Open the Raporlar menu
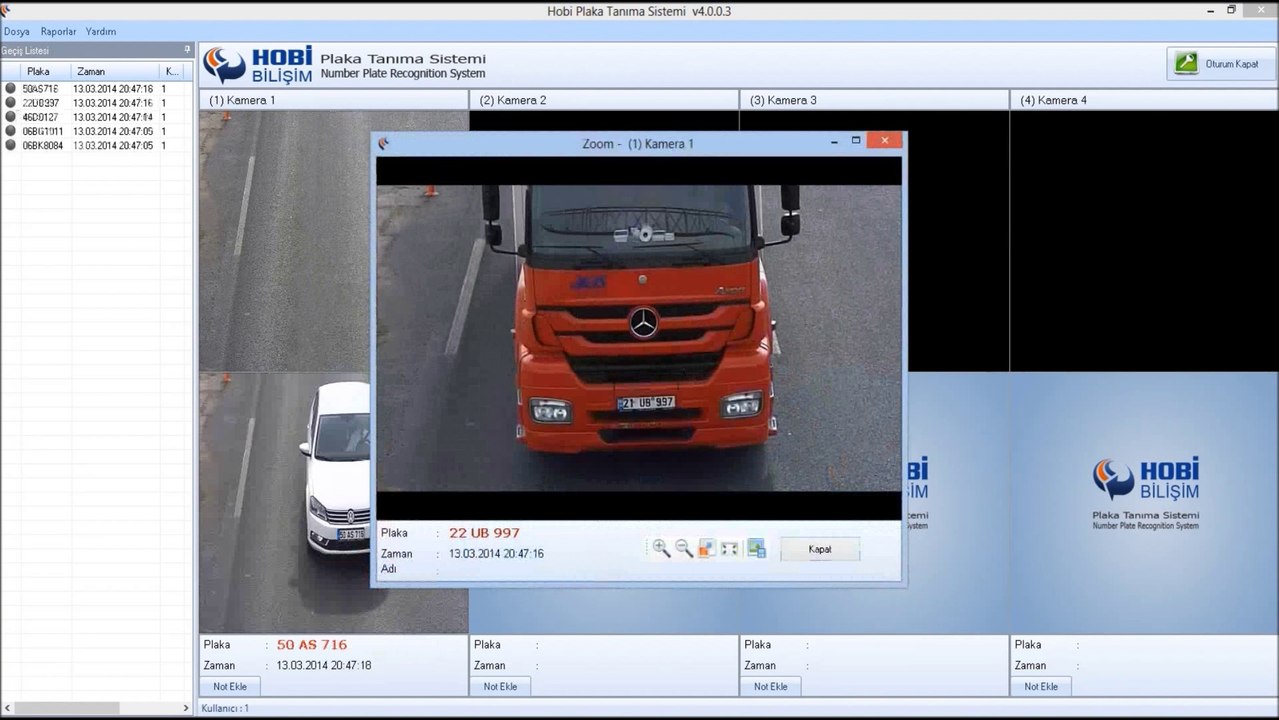 [58, 31]
